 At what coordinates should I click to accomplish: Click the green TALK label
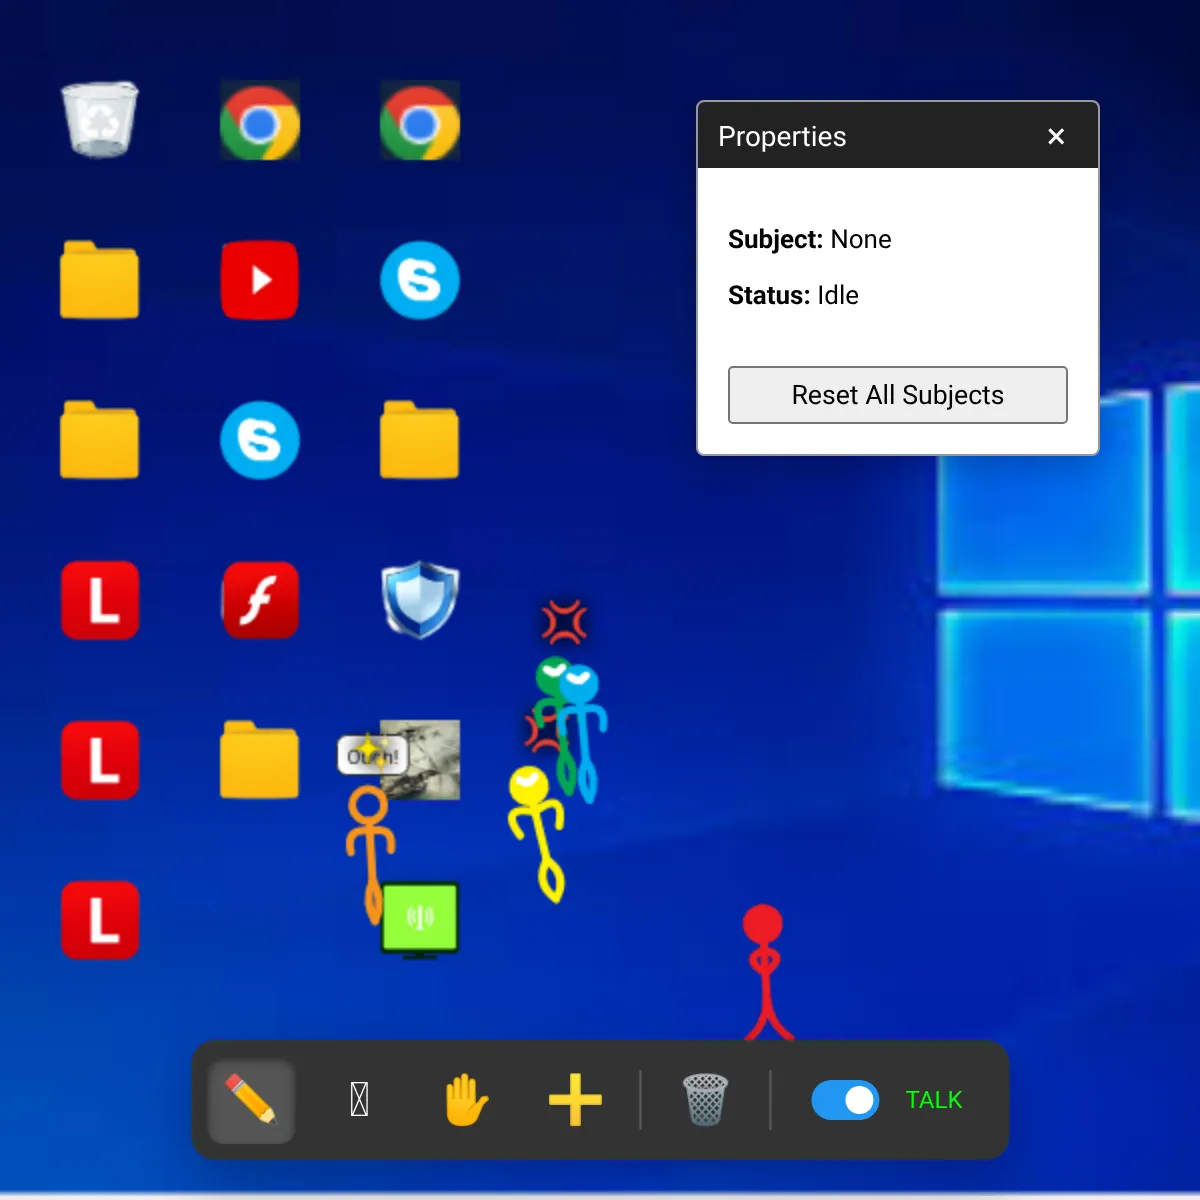click(x=933, y=1100)
